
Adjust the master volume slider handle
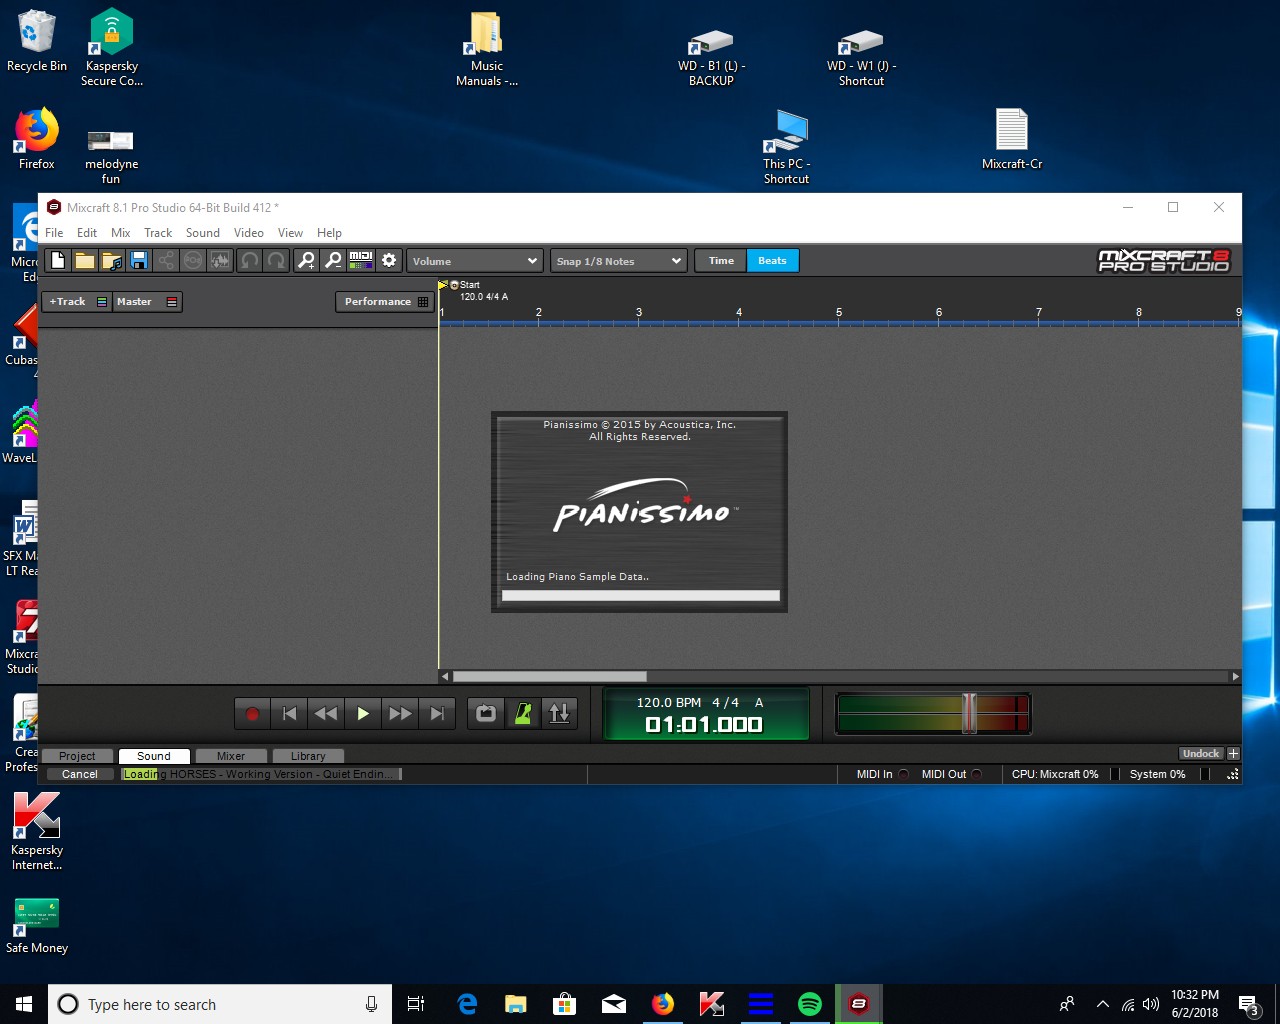click(969, 713)
